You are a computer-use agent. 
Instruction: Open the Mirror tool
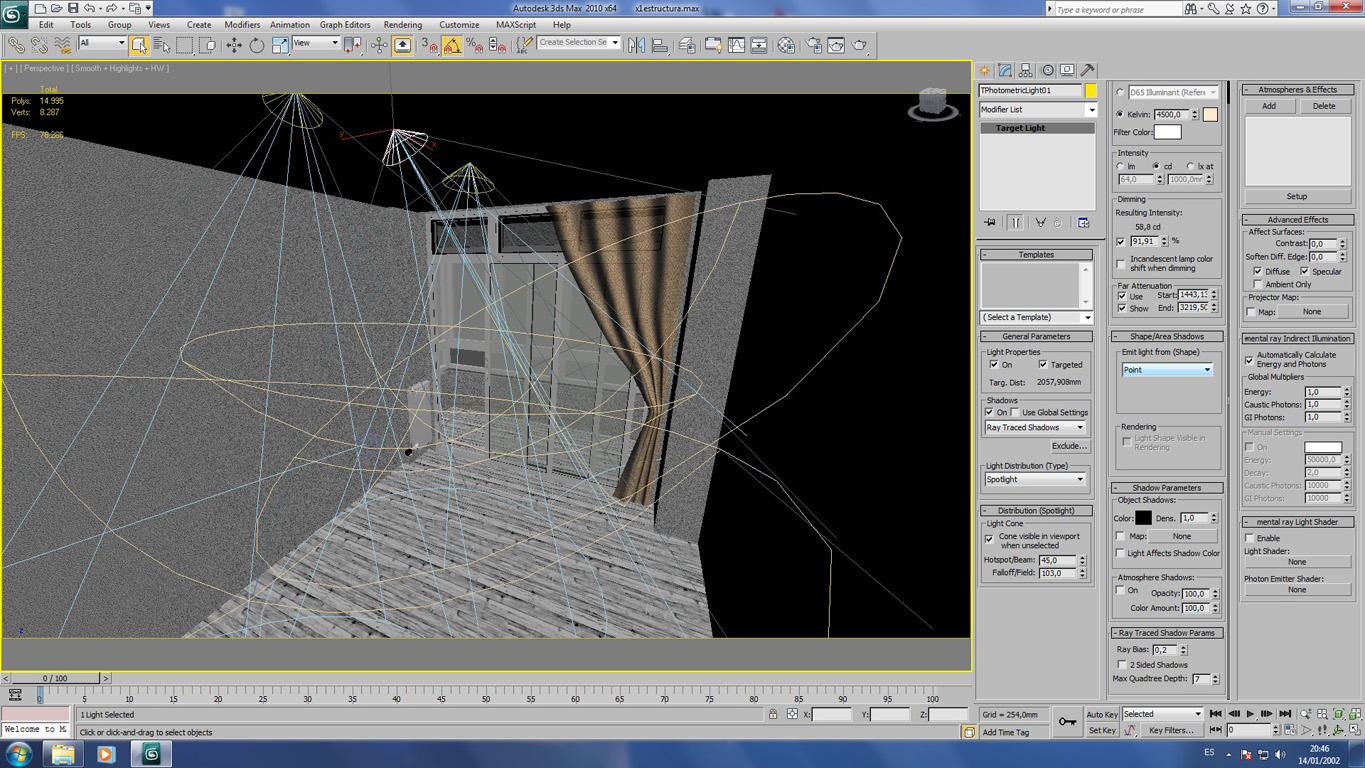[x=637, y=45]
